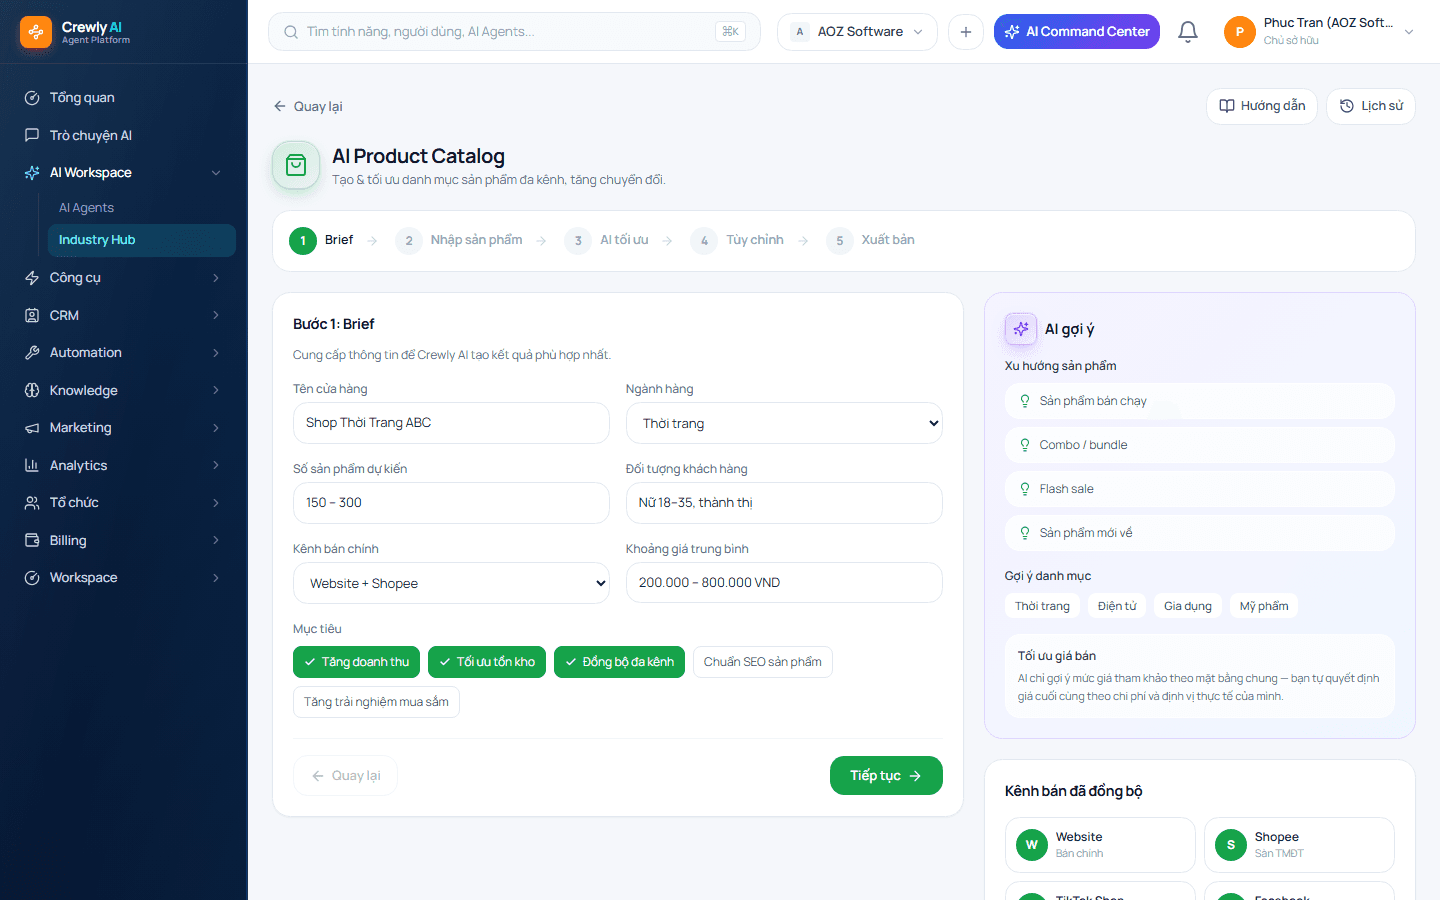Open the Kênh bán chính dropdown

pyautogui.click(x=451, y=583)
